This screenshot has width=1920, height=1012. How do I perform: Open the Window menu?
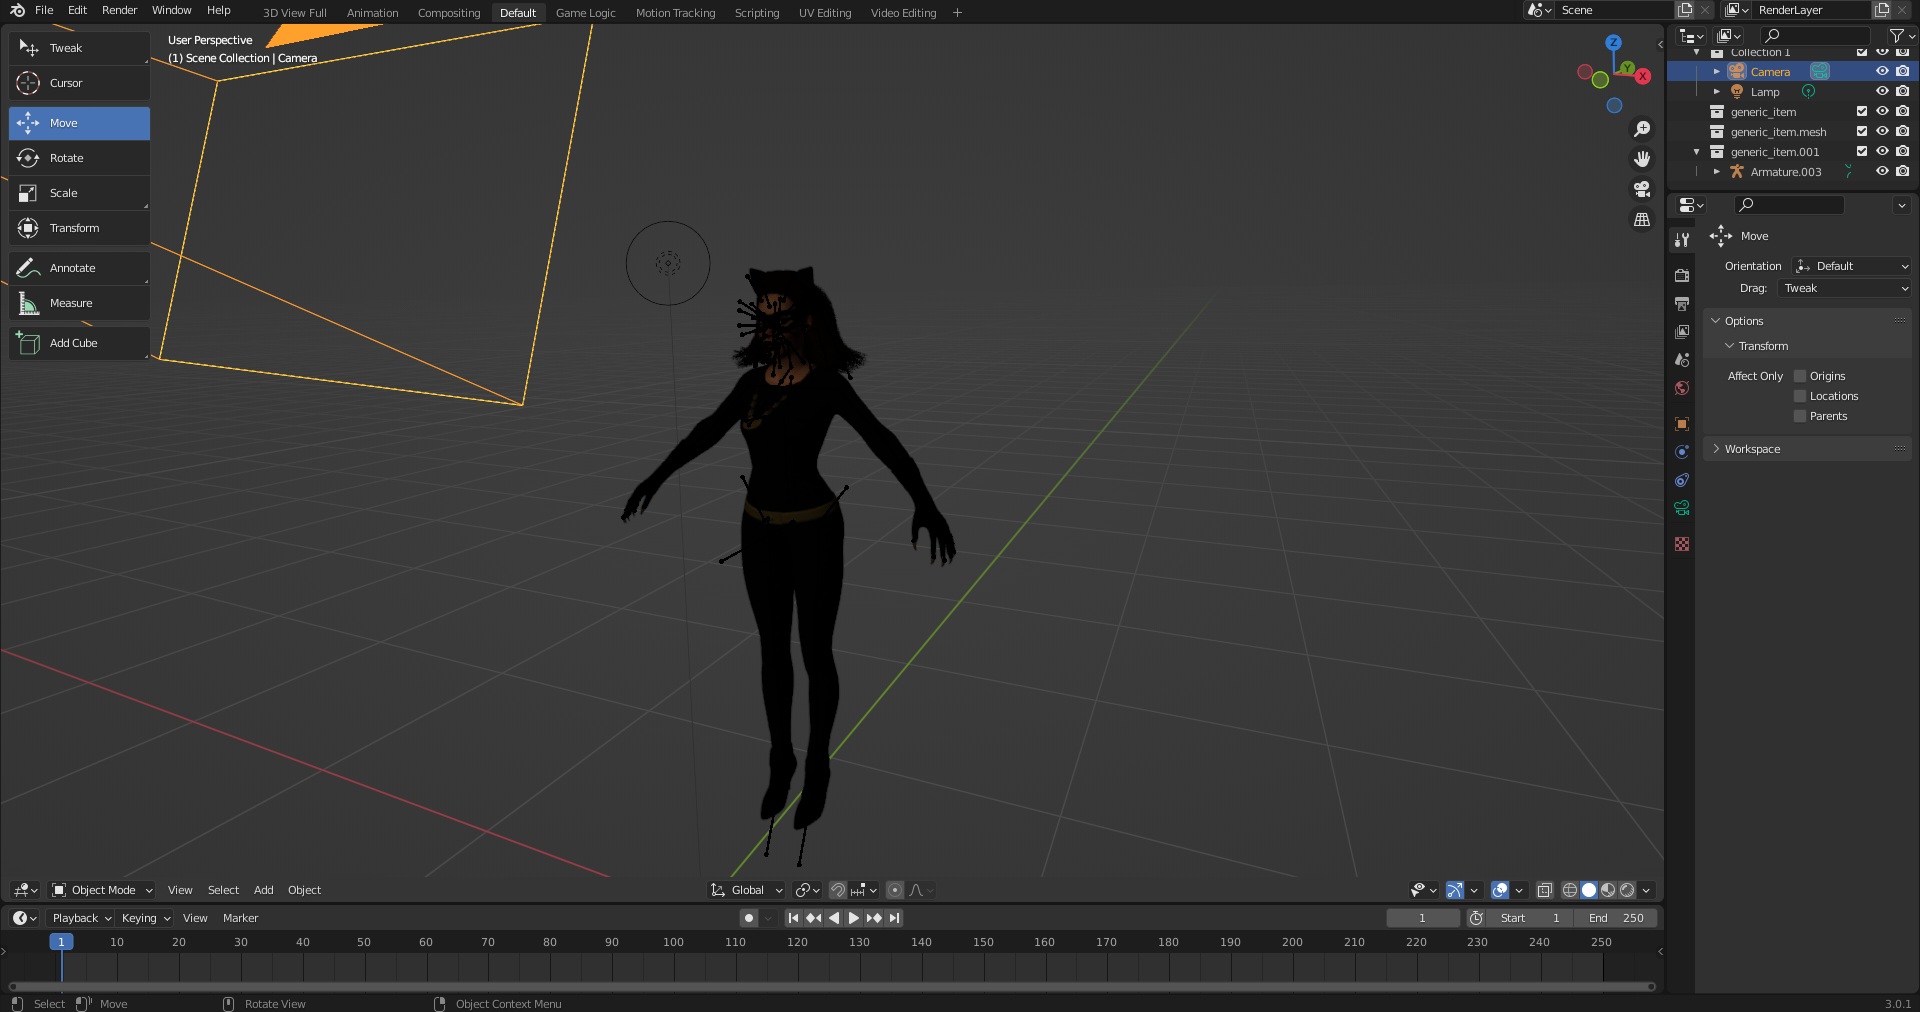tap(171, 10)
